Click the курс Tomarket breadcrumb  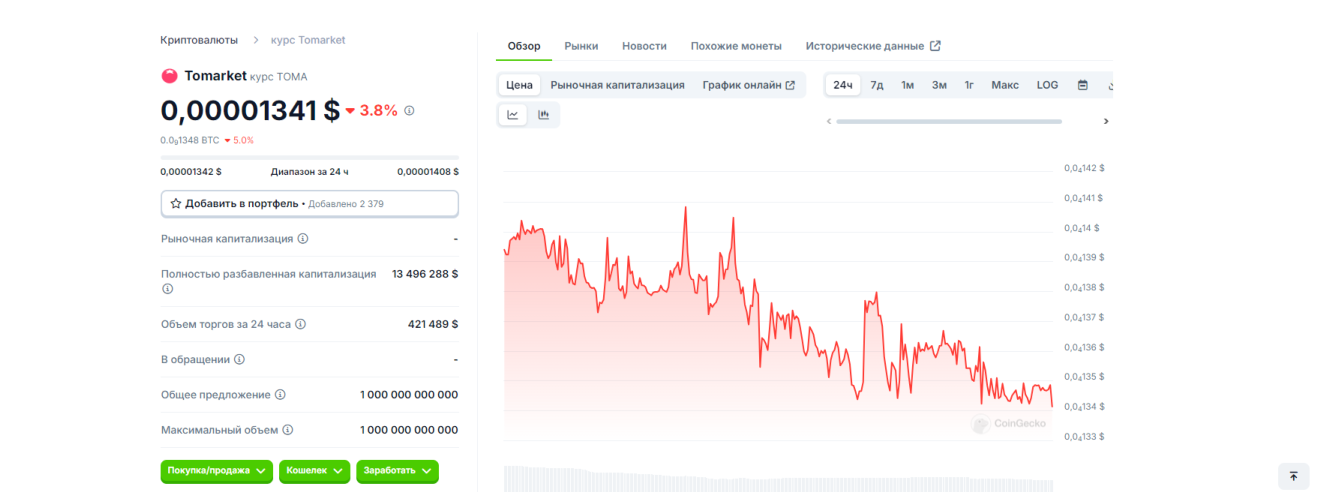click(308, 40)
